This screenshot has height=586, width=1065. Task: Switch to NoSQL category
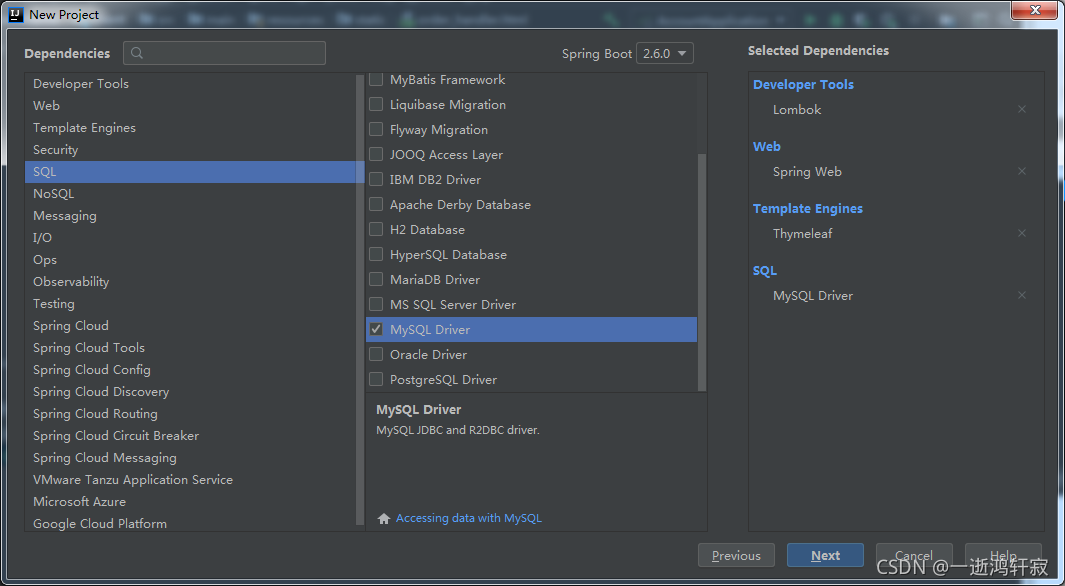point(191,194)
